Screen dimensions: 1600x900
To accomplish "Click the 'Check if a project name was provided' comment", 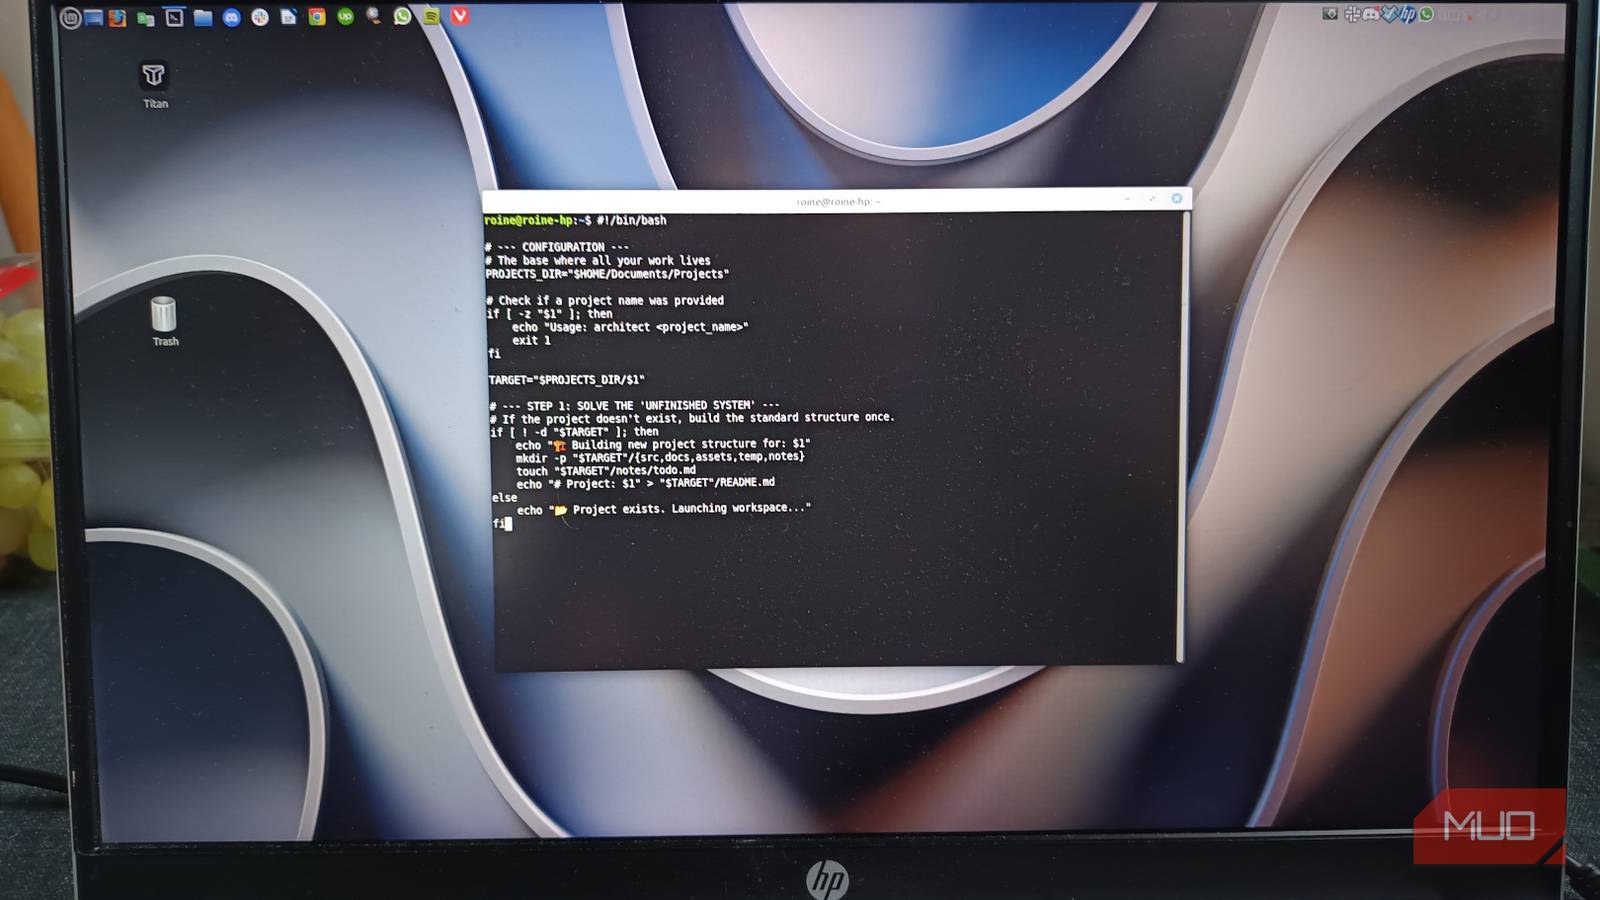I will point(611,300).
